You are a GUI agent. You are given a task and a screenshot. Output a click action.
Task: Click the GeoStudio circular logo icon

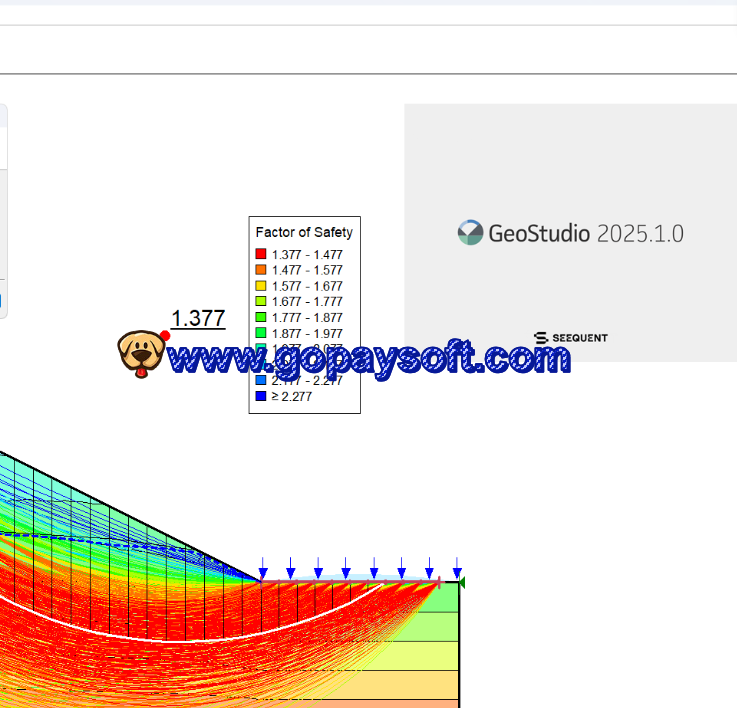[x=470, y=232]
